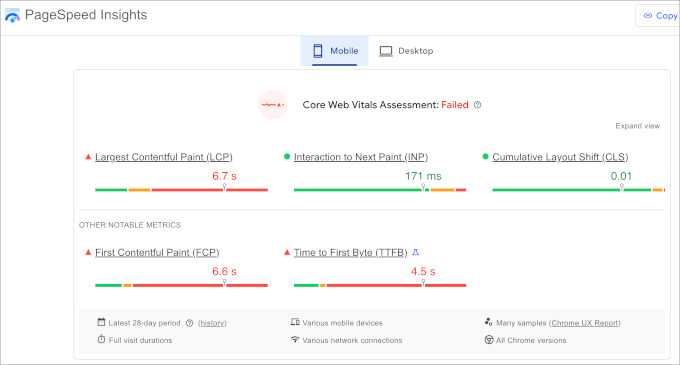The height and width of the screenshot is (365, 680).
Task: Switch to the Mobile tab
Action: [334, 51]
